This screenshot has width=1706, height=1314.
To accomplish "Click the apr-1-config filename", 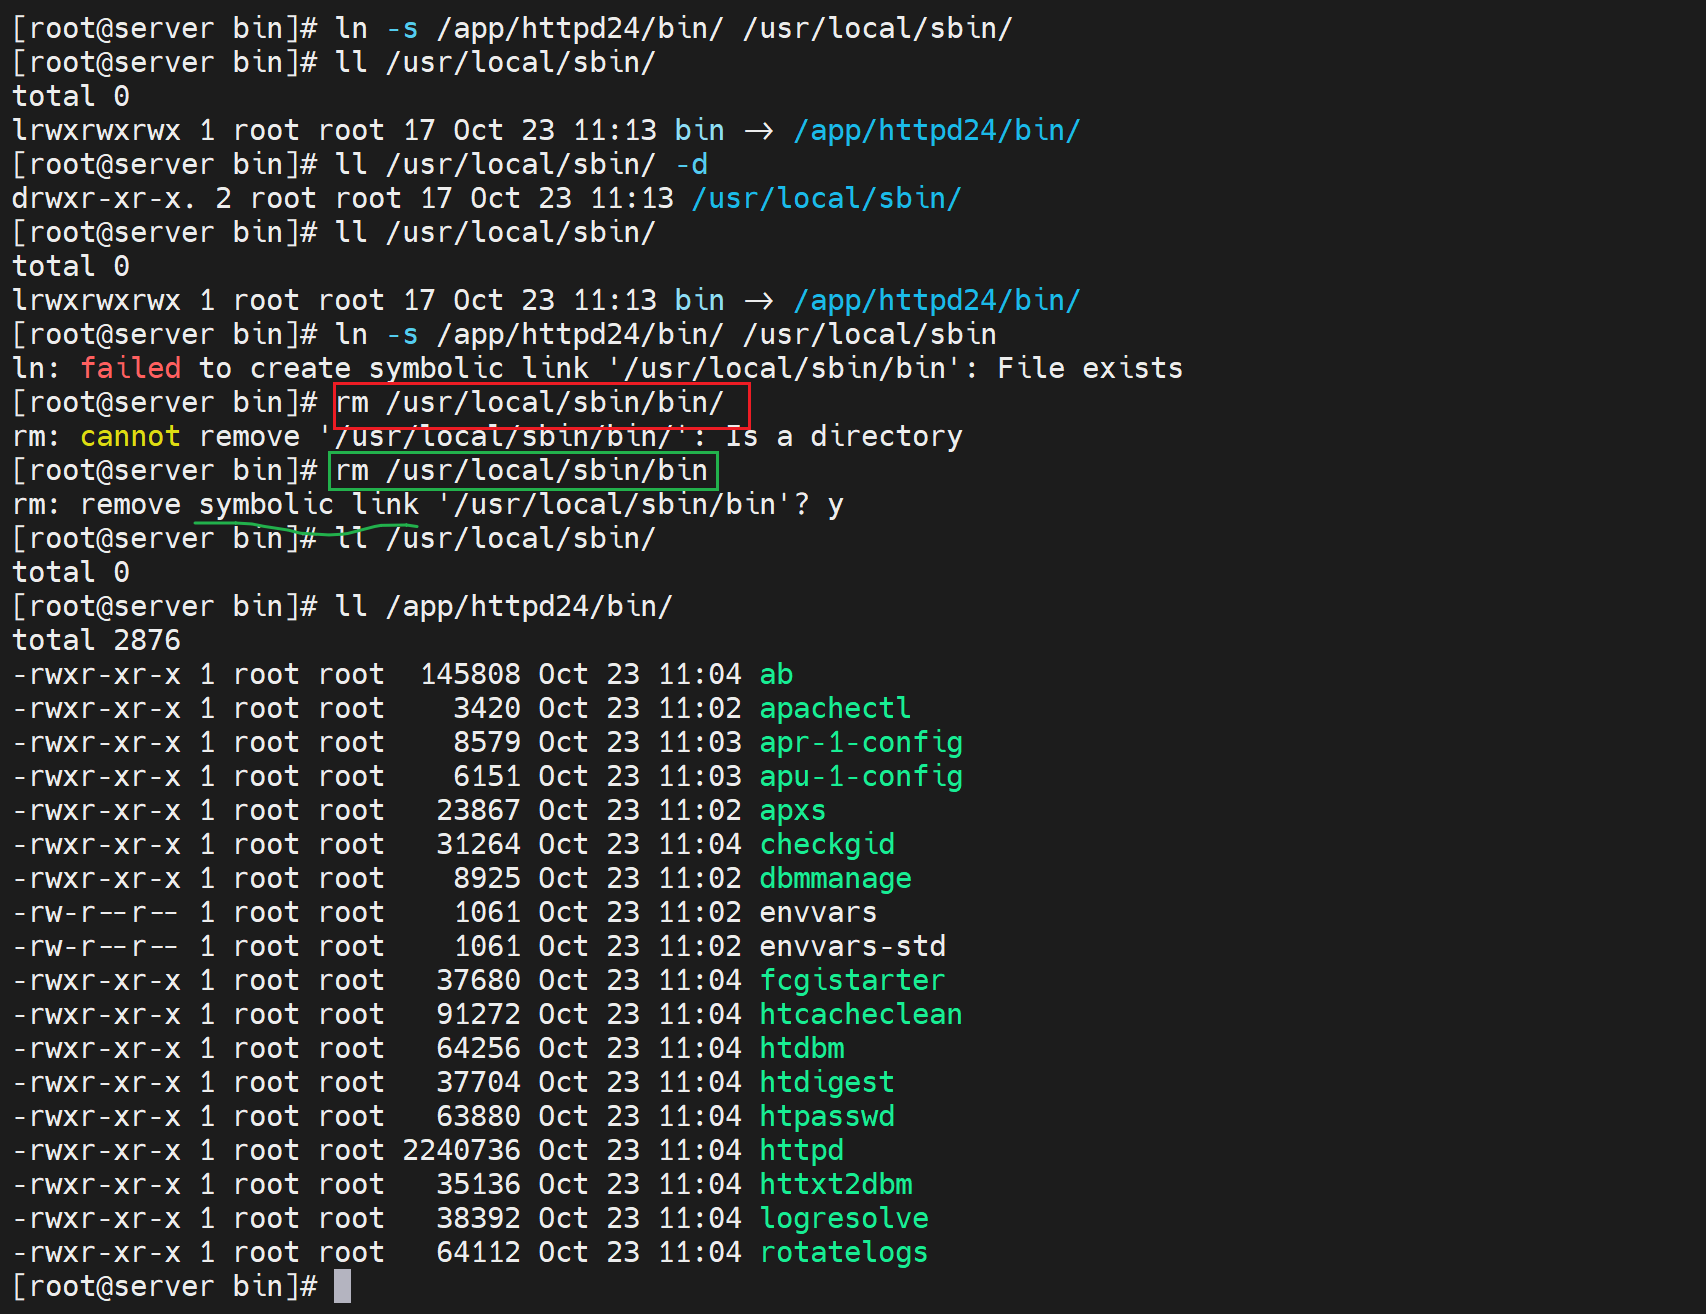I will click(860, 742).
